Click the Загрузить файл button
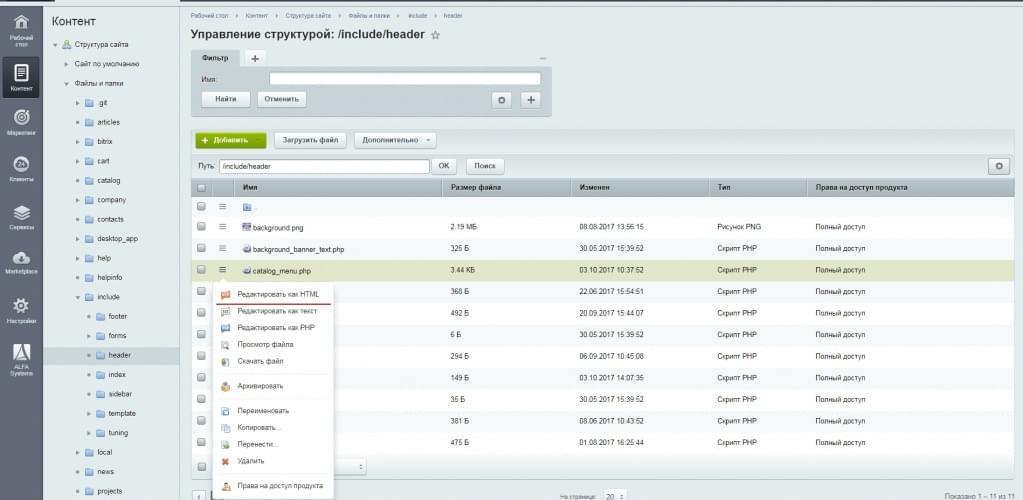 coord(310,141)
